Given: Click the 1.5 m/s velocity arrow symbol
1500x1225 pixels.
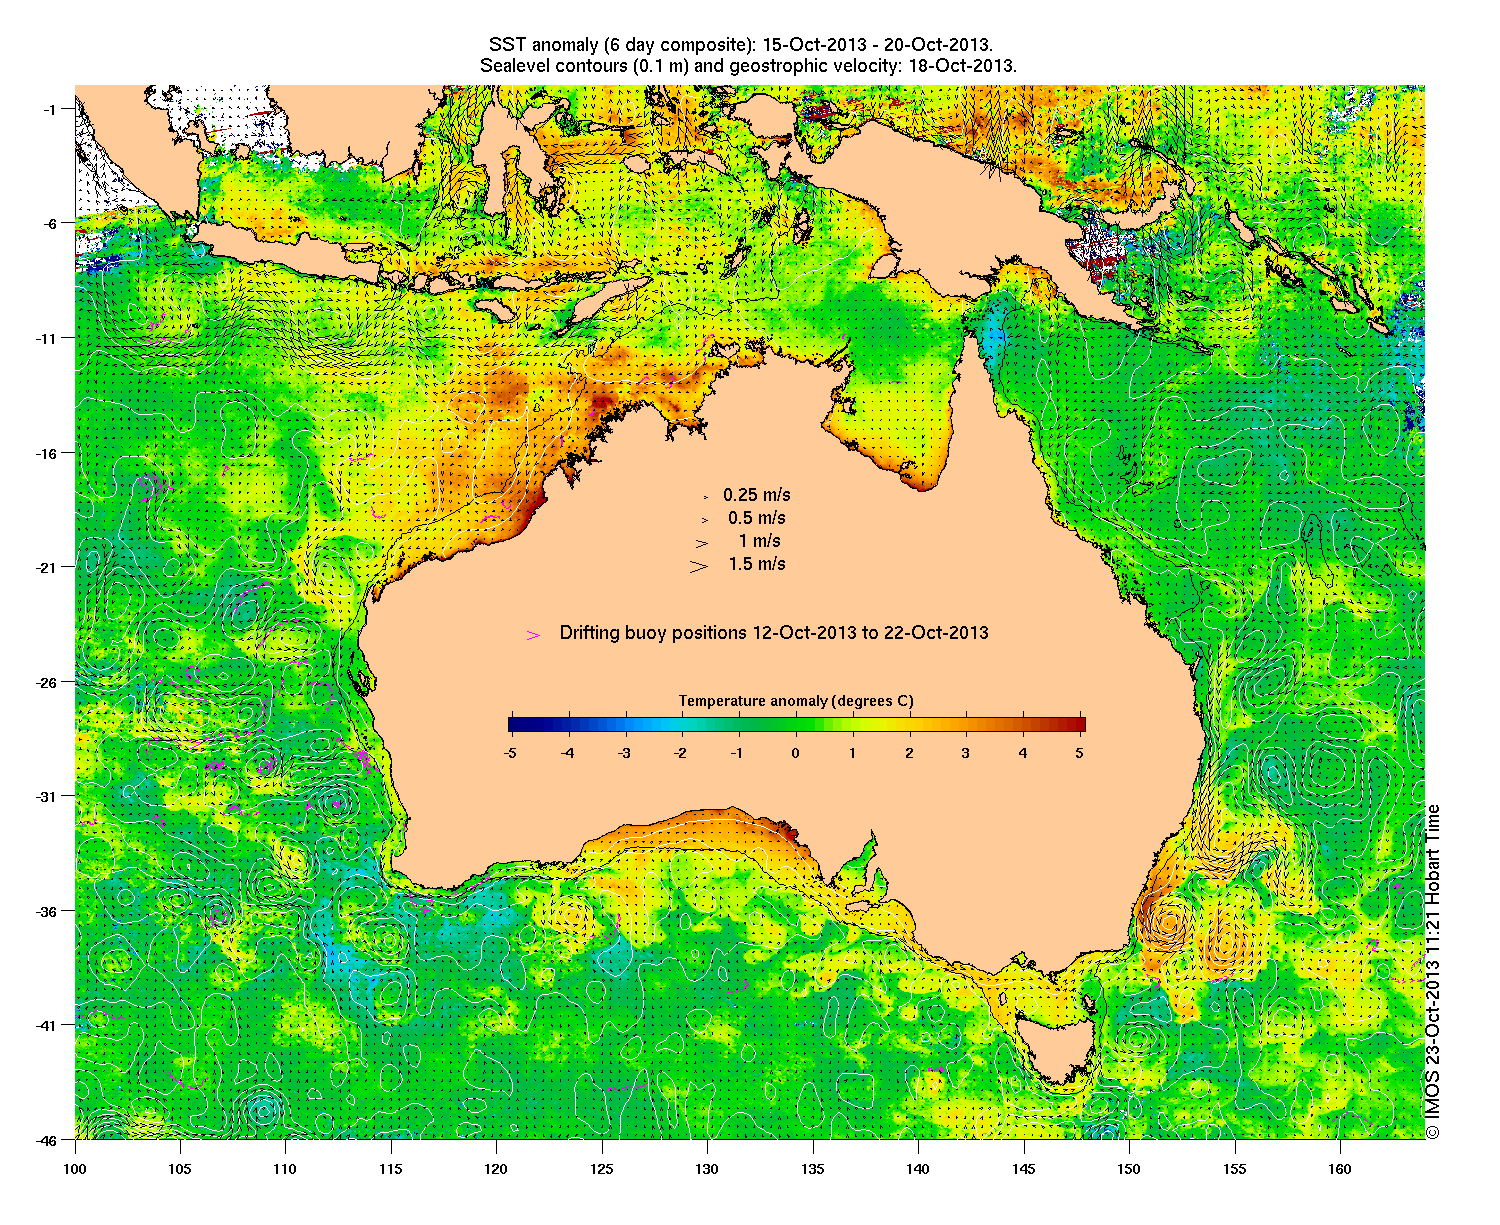Looking at the screenshot, I should pyautogui.click(x=698, y=566).
